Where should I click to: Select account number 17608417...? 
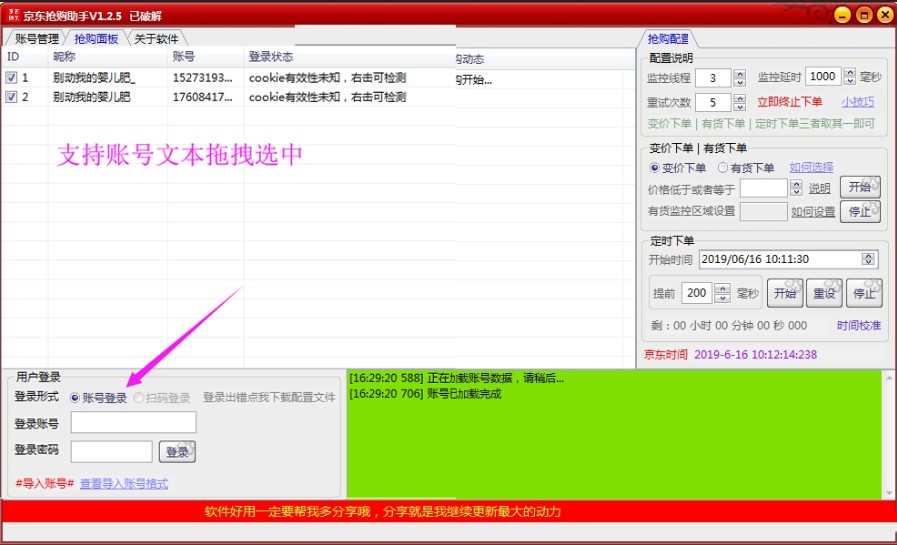point(203,97)
